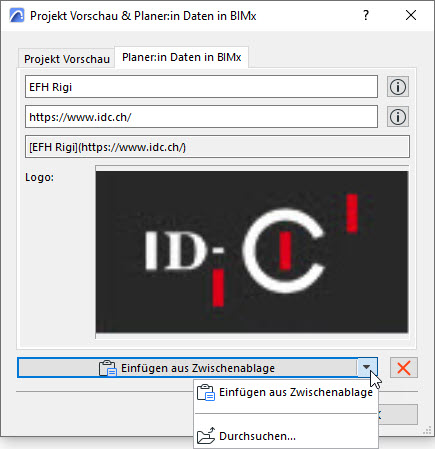Select the Planer:in Daten in BIMx tab
Screen dimensions: 435x449
point(181,57)
